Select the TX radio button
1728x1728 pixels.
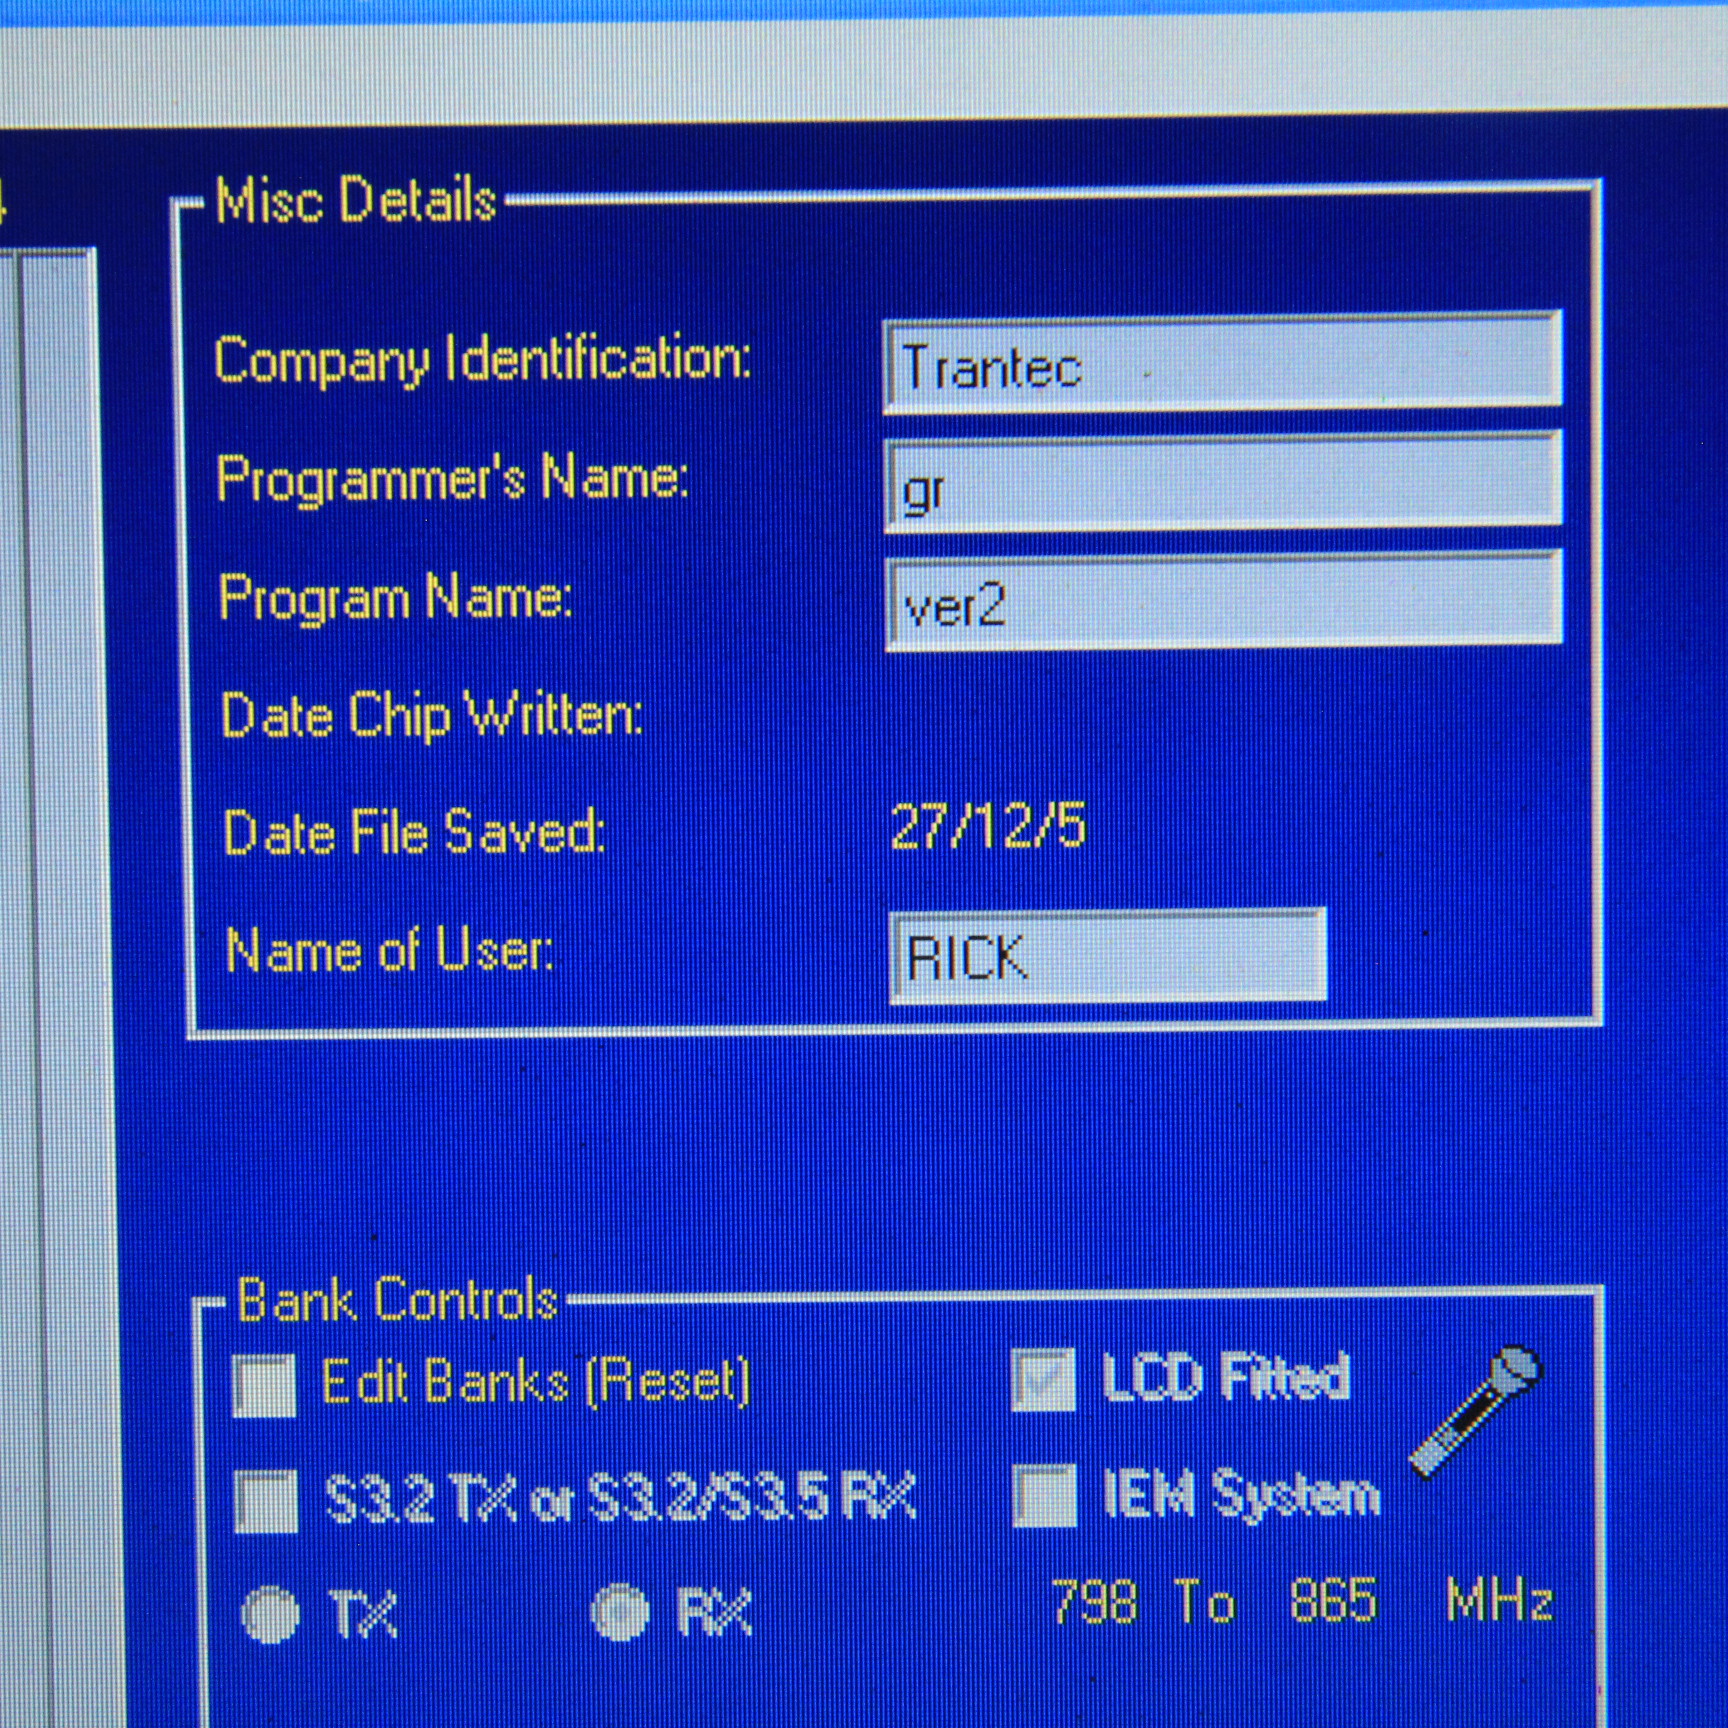click(270, 1614)
